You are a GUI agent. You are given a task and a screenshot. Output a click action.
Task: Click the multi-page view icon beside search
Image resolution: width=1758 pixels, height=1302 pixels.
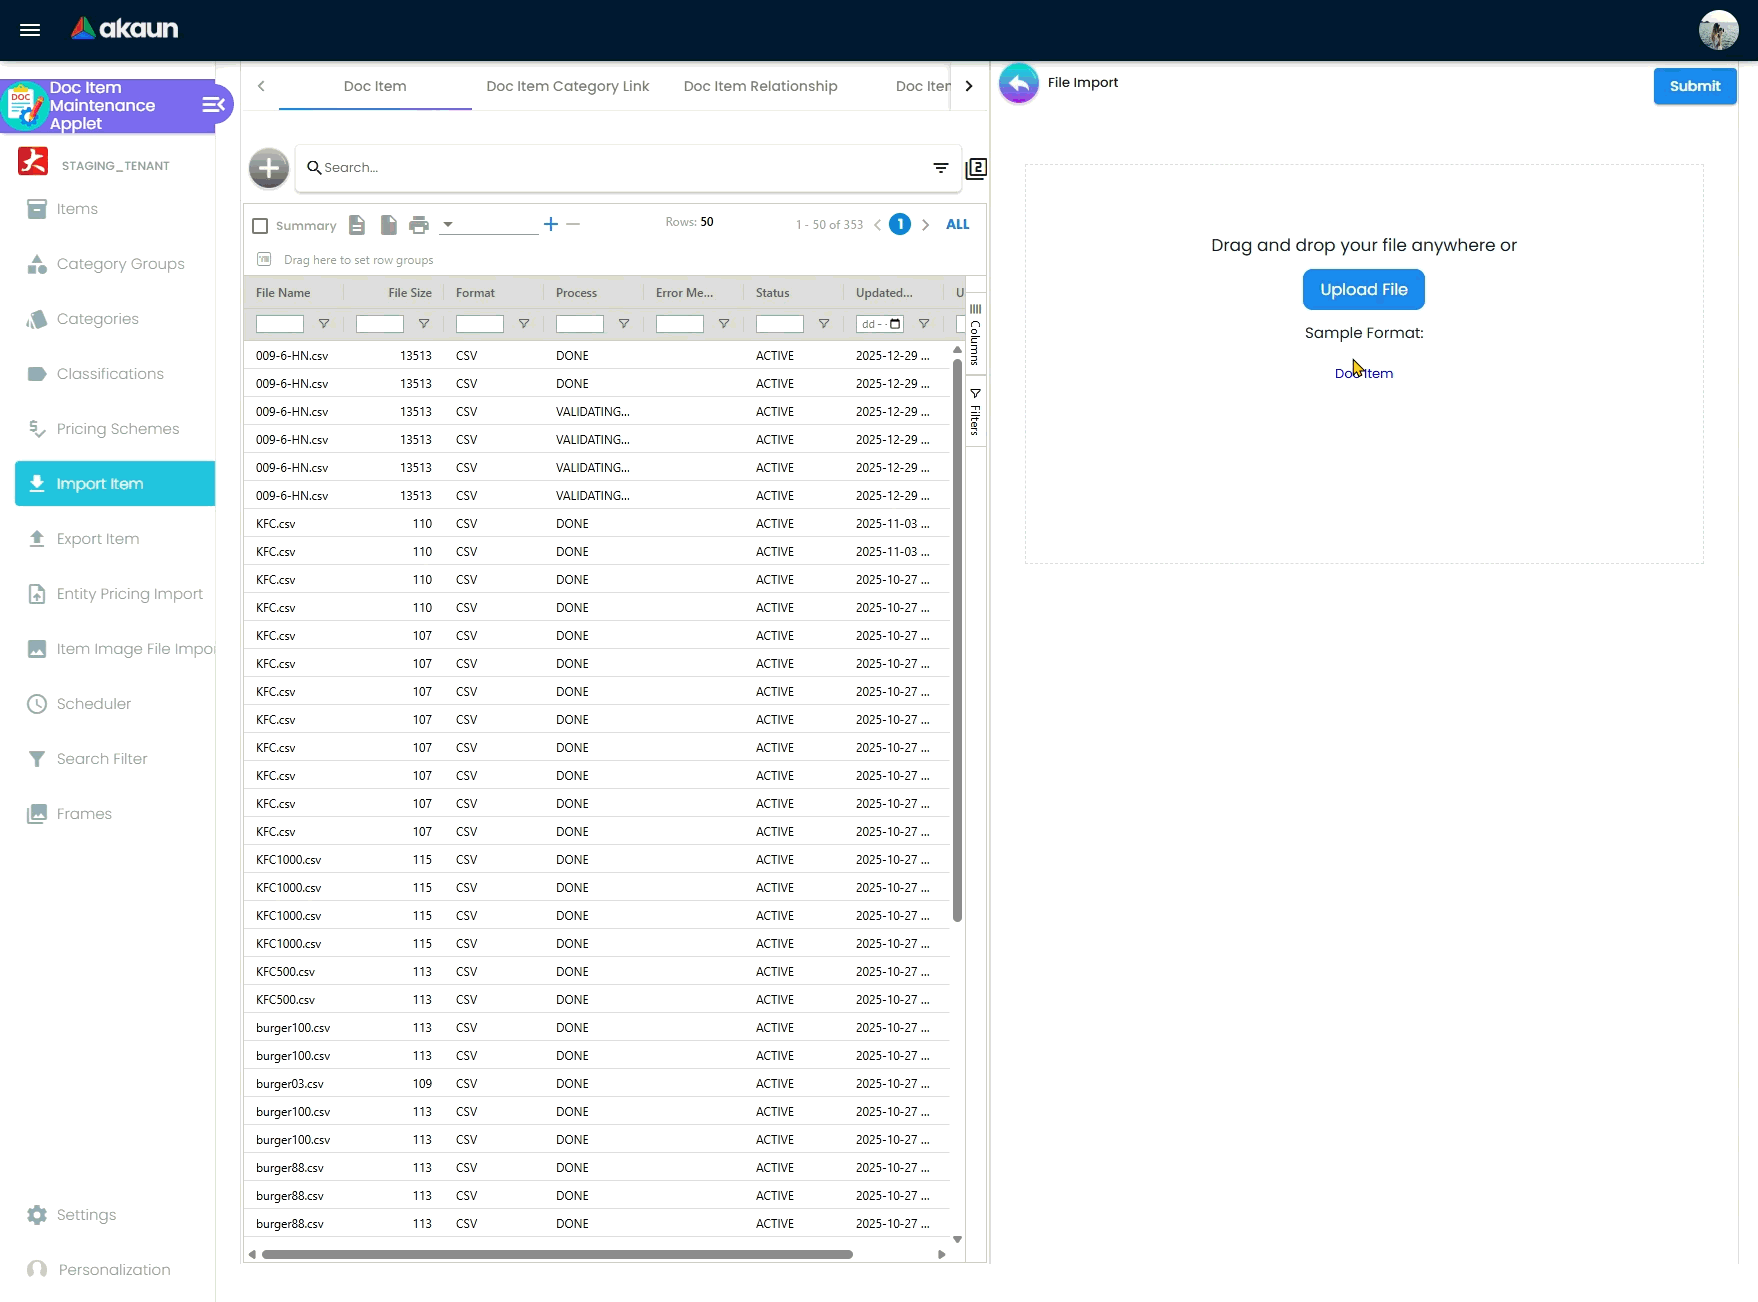click(976, 169)
